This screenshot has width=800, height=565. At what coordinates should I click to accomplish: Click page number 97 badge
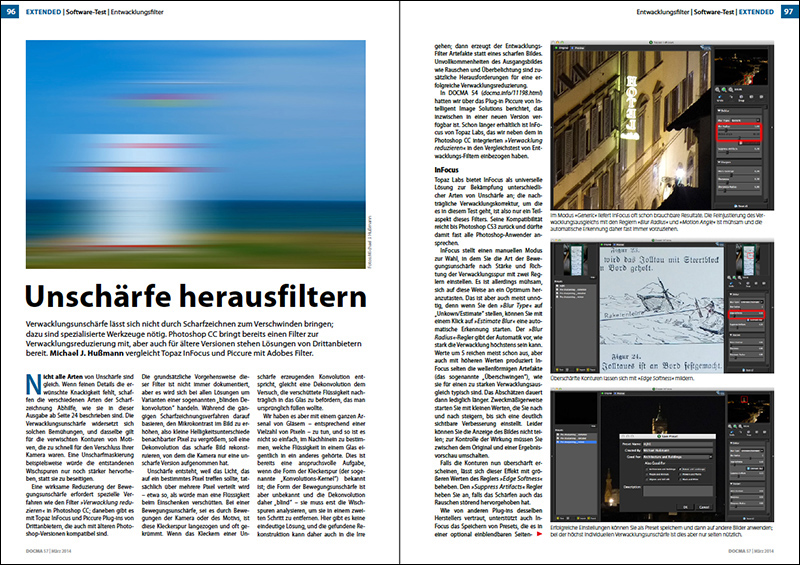tap(789, 11)
